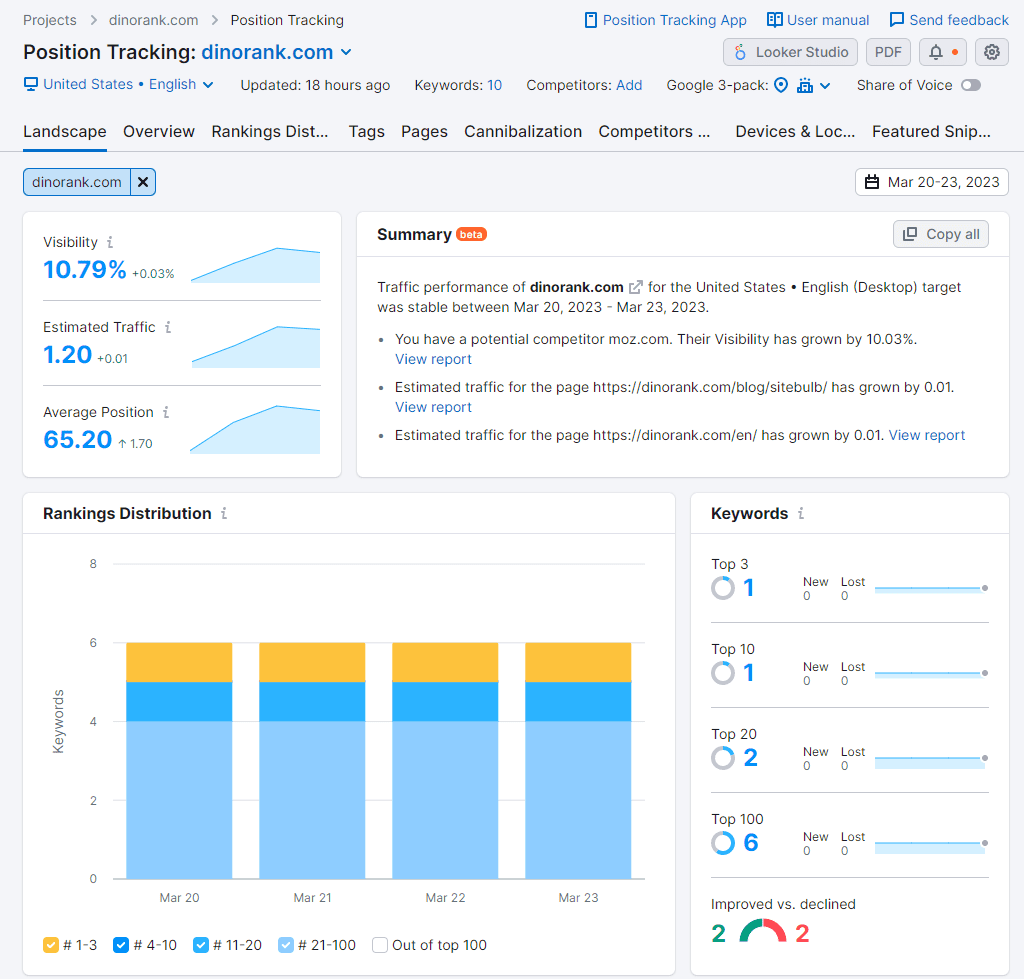
Task: Select the Pages tab
Action: (x=424, y=131)
